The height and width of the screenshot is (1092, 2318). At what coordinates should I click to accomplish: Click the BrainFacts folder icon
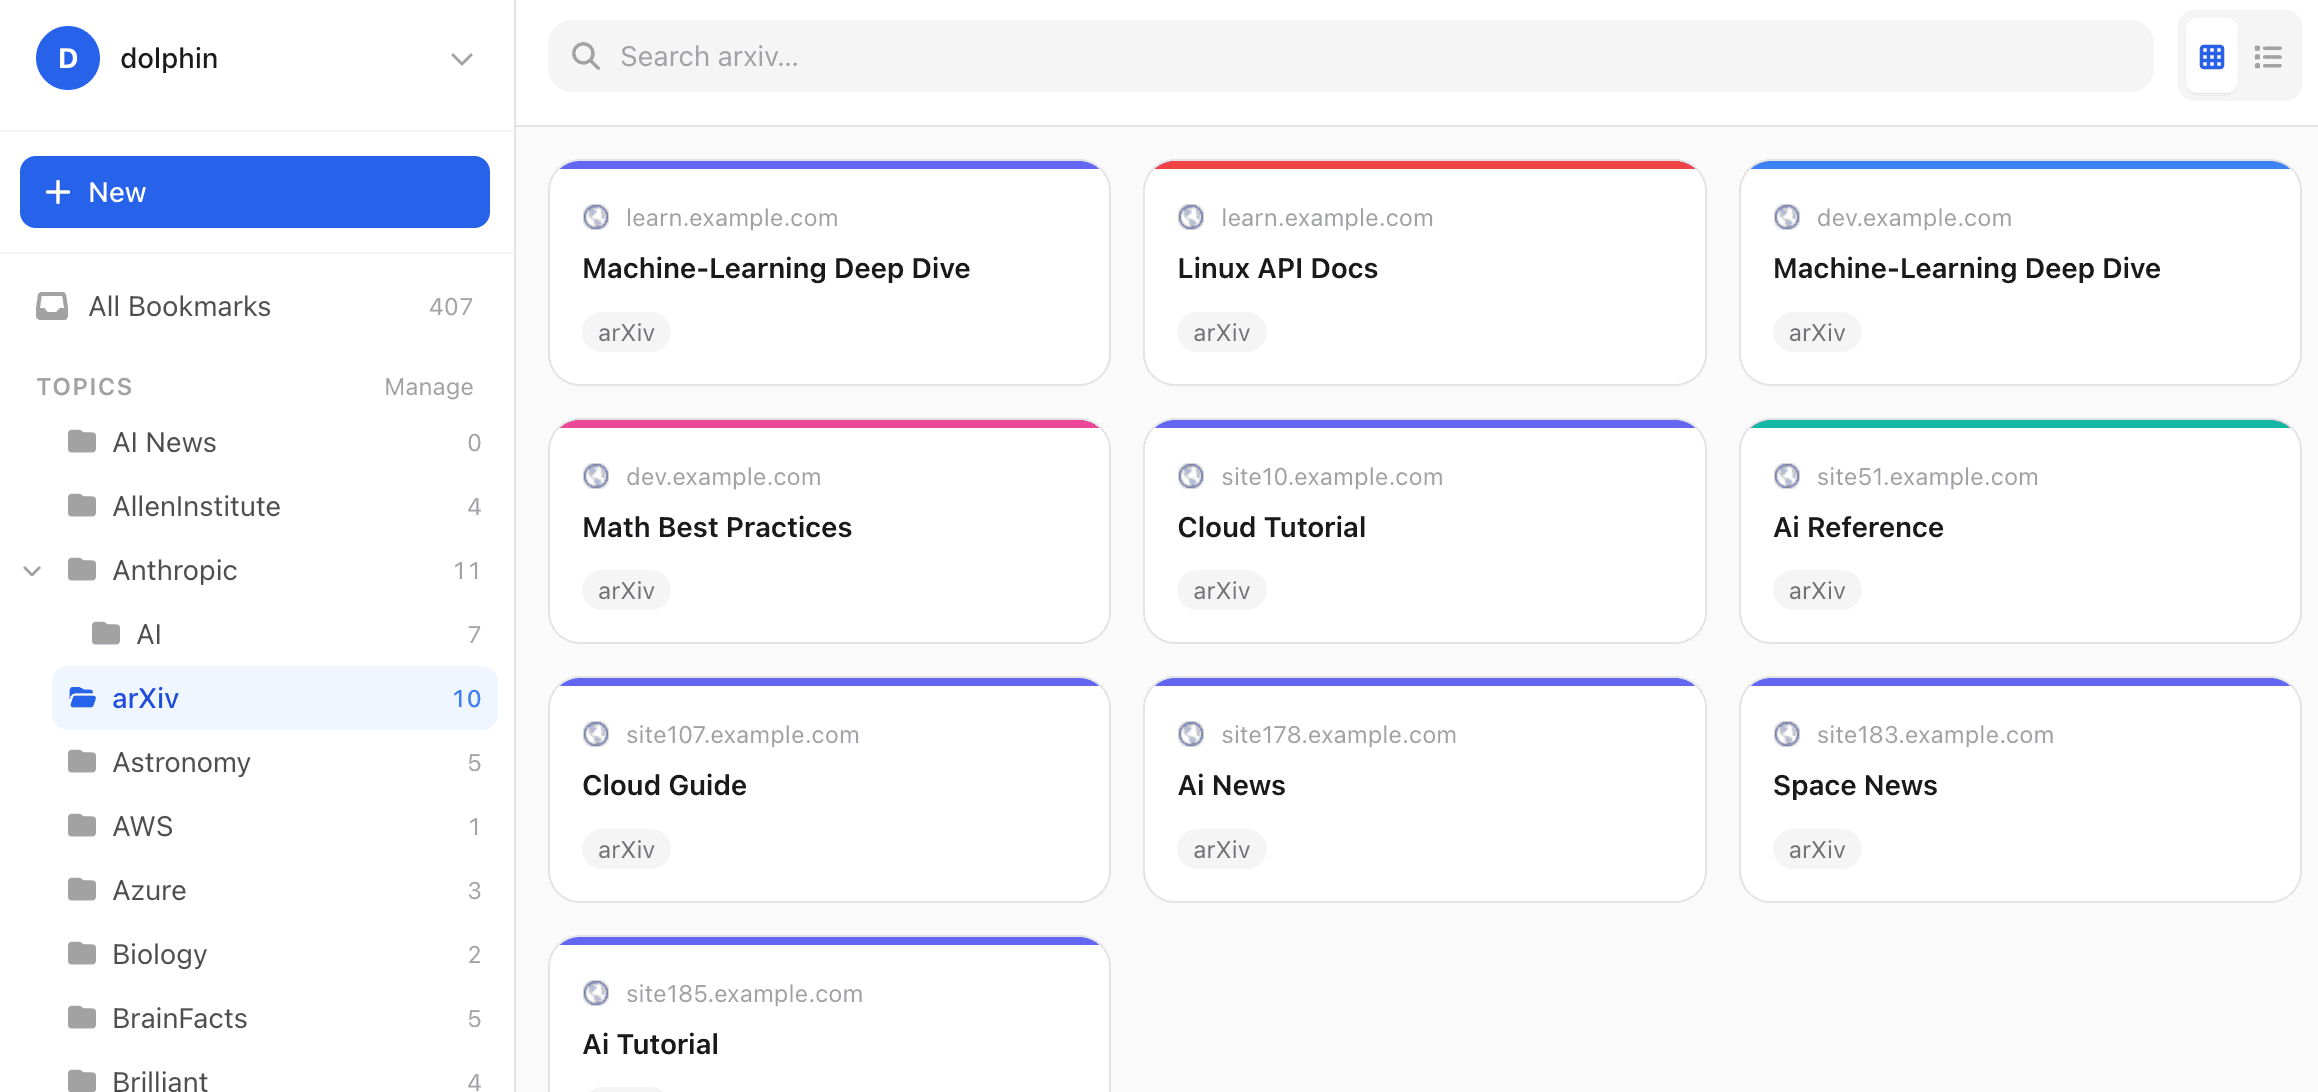[82, 1018]
